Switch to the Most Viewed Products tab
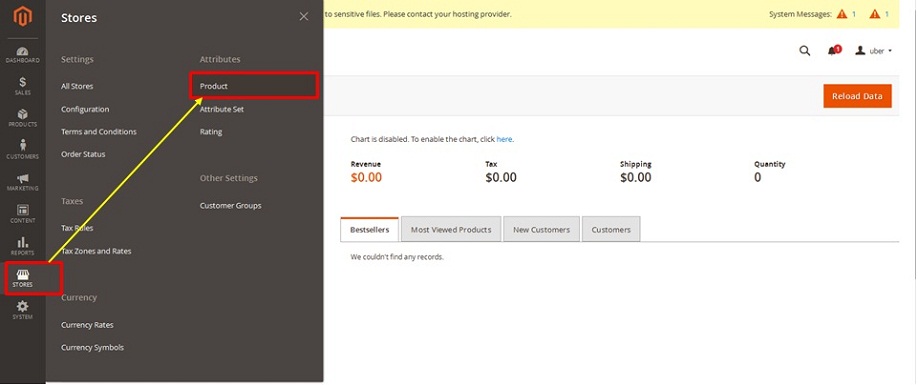 tap(451, 229)
